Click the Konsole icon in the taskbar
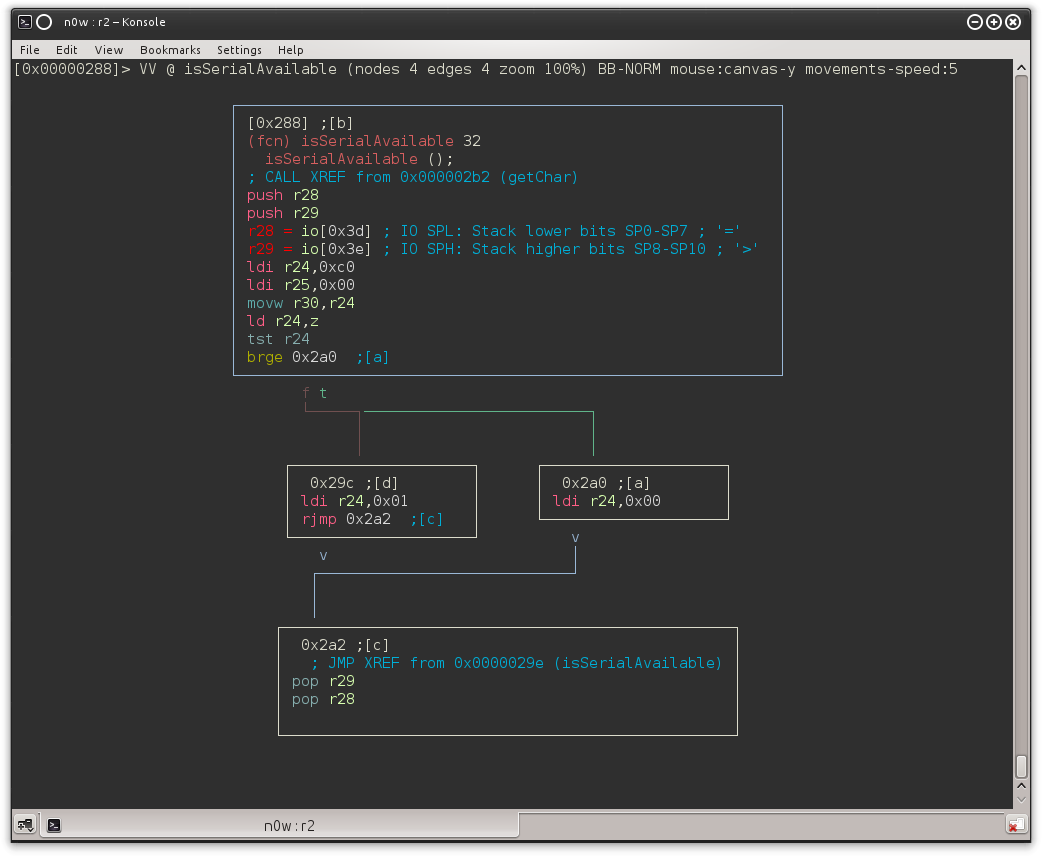 coord(53,825)
